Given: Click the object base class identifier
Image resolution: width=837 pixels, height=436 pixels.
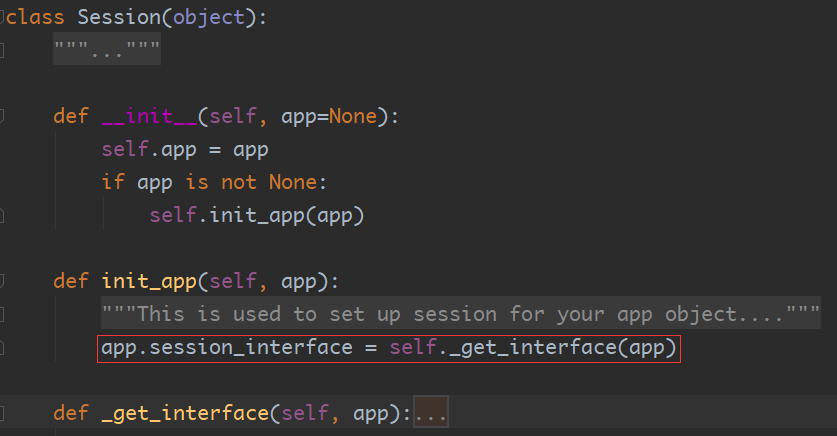Looking at the screenshot, I should (x=209, y=18).
